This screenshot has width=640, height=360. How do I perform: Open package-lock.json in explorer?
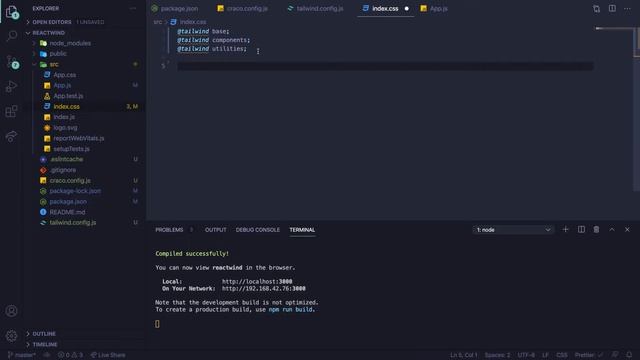(x=75, y=191)
